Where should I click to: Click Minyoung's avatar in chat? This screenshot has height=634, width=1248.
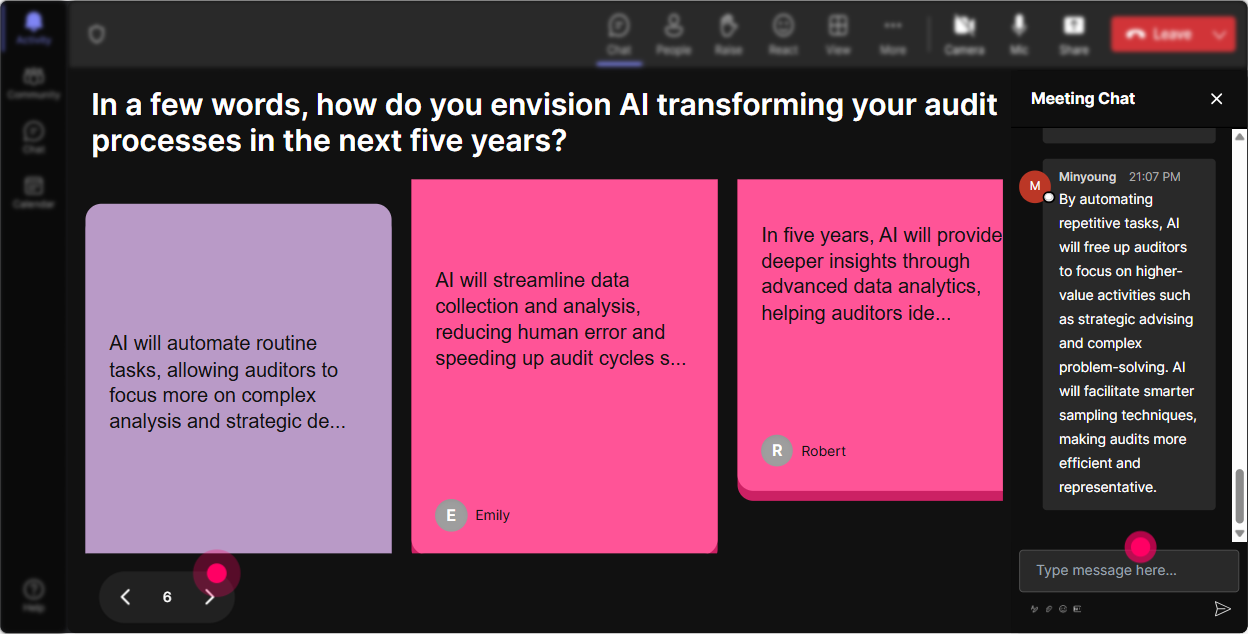1034,186
